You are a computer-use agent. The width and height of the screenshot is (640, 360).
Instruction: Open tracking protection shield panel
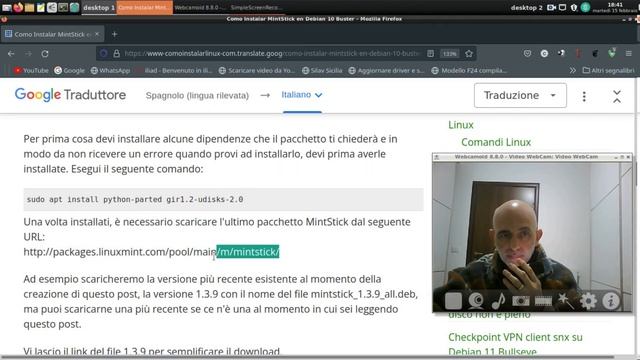104,53
